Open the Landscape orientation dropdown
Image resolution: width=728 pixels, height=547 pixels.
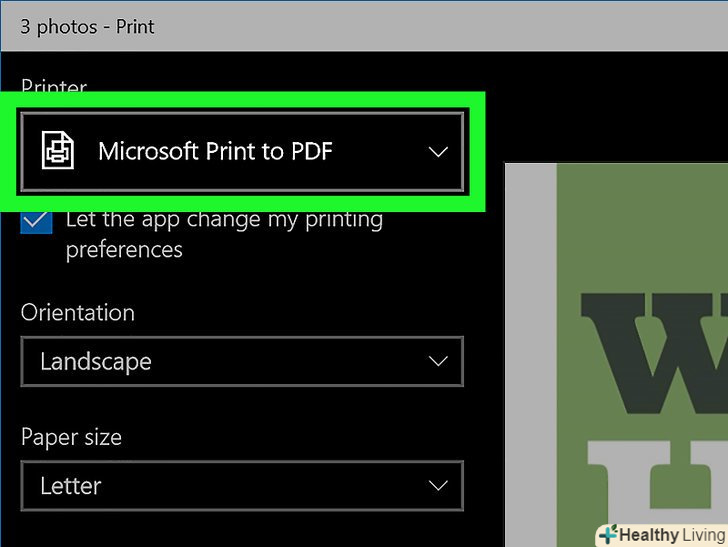pyautogui.click(x=242, y=361)
